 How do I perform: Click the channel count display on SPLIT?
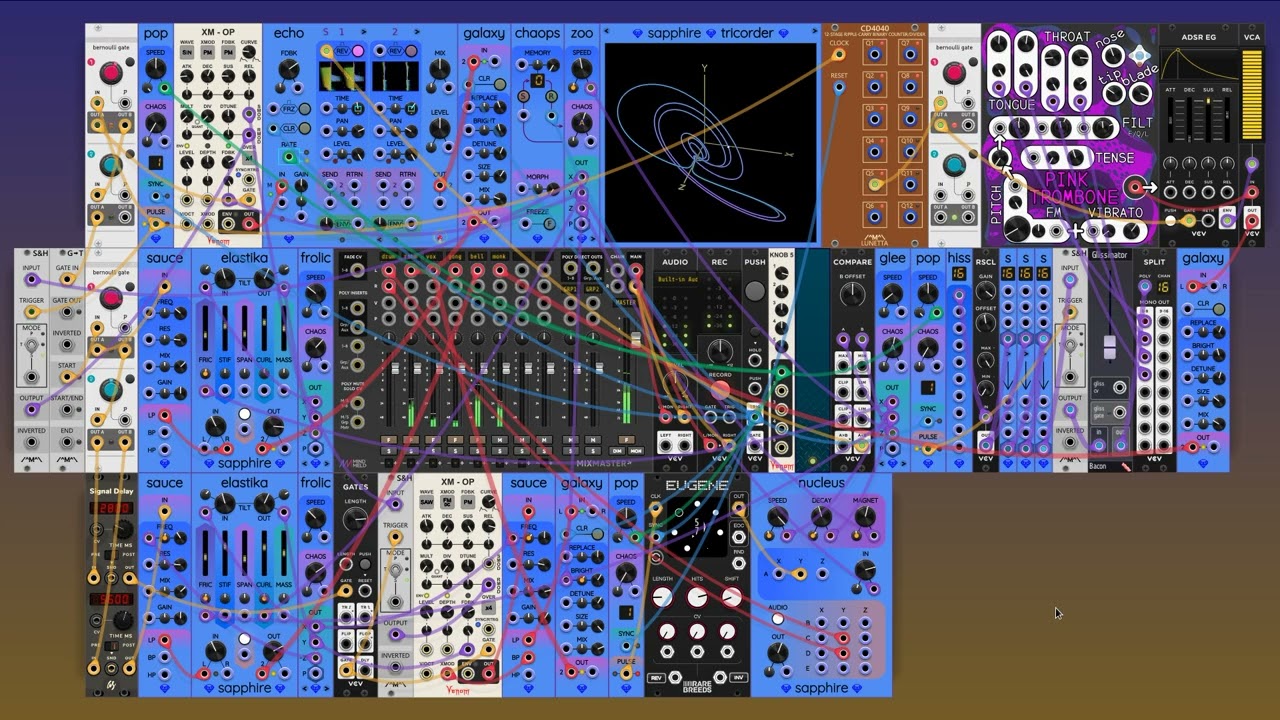click(1163, 287)
